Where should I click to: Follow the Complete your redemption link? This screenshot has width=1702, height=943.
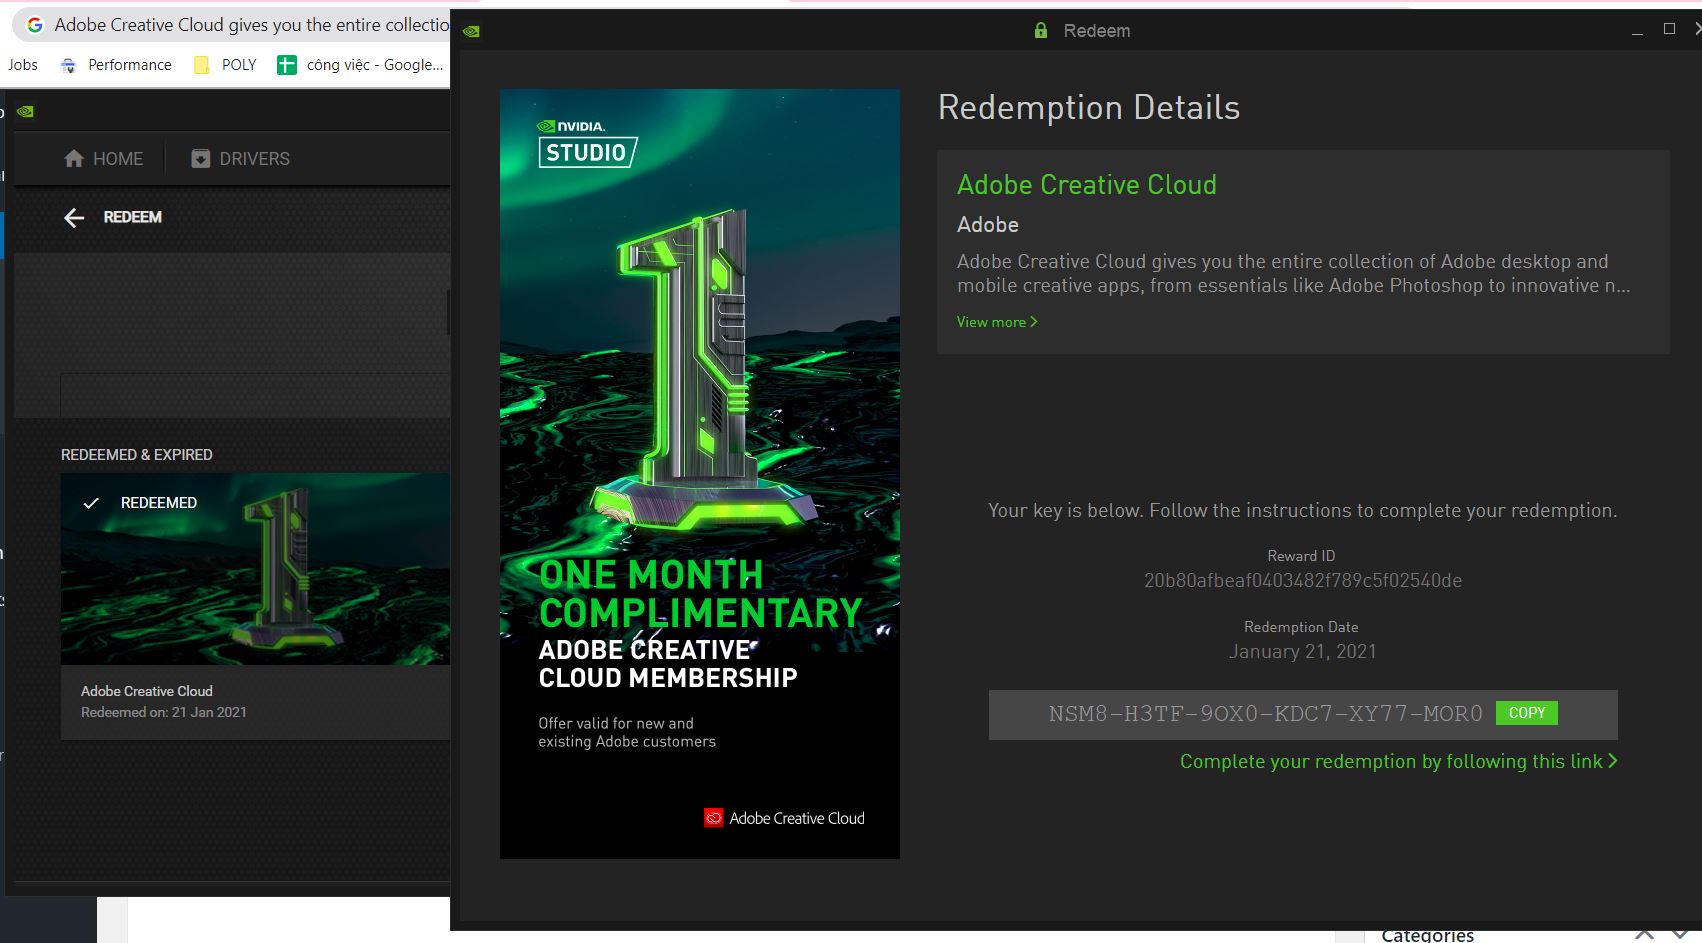point(1398,762)
